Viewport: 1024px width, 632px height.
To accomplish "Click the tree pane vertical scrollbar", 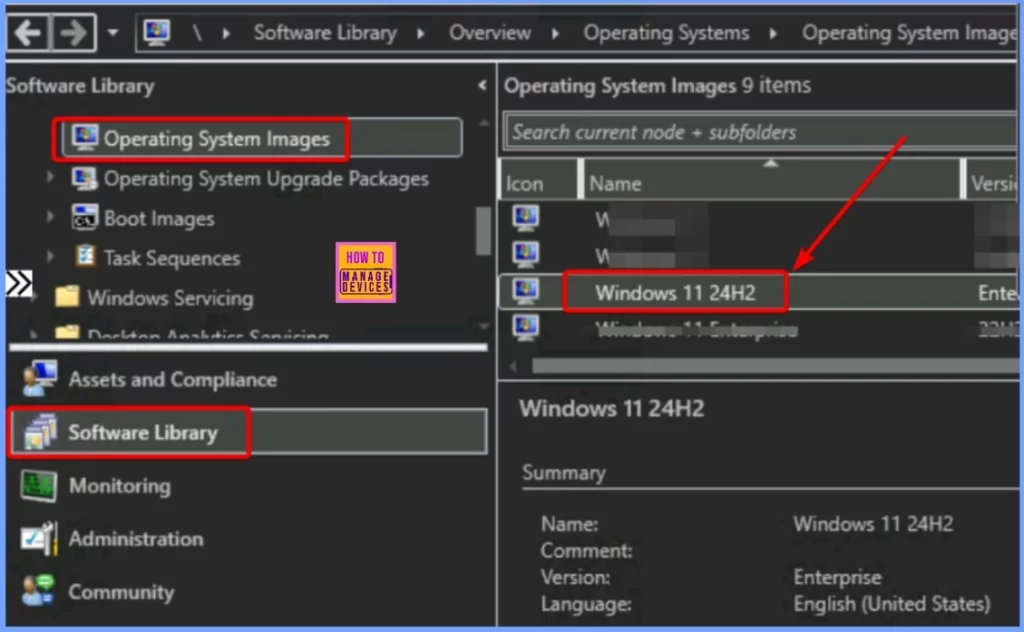I will [x=483, y=230].
